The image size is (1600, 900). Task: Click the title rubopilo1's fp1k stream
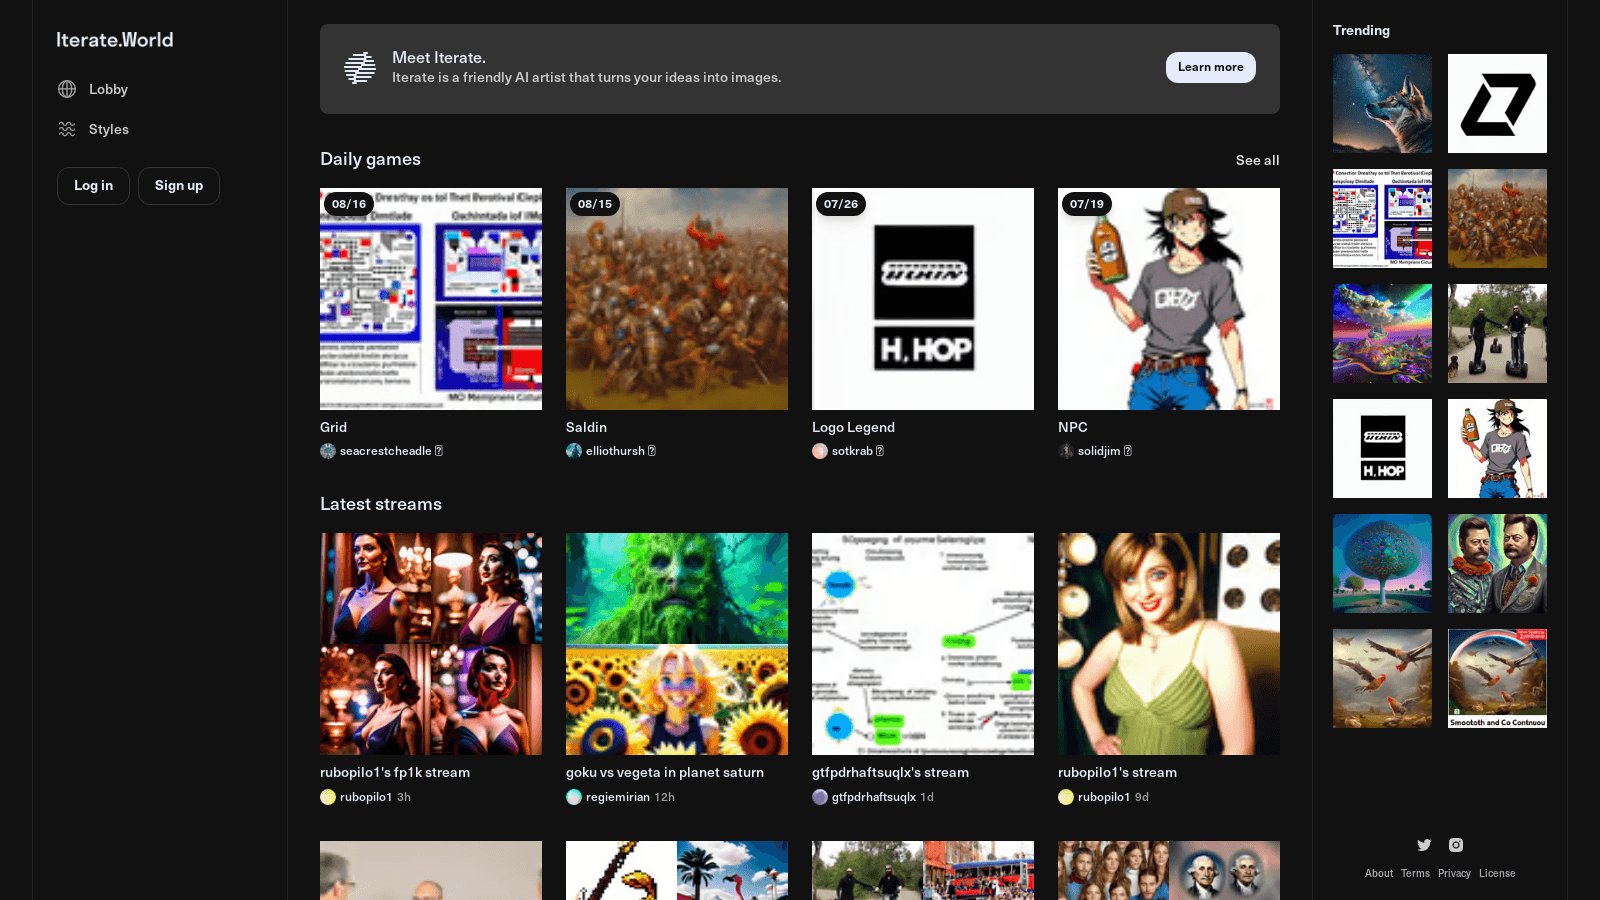click(x=395, y=772)
